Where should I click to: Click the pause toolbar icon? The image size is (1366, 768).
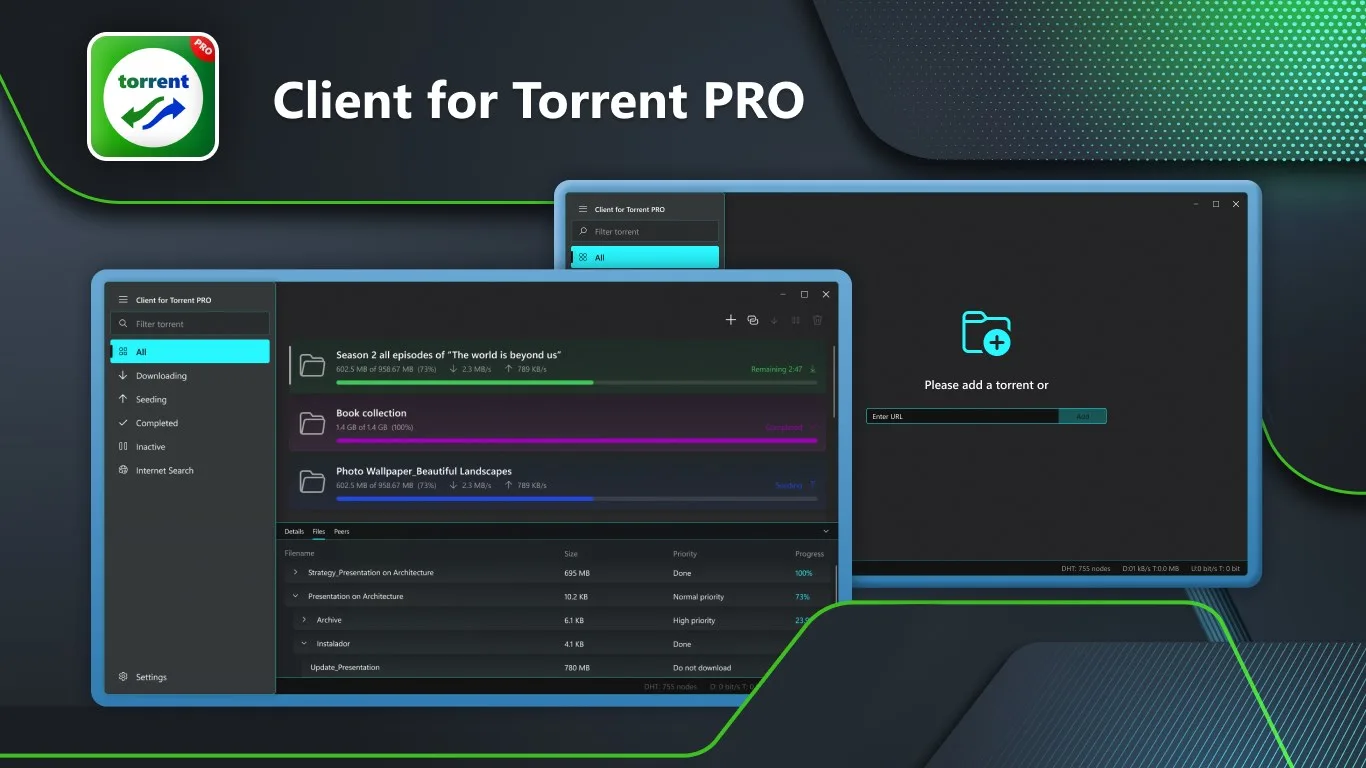796,320
